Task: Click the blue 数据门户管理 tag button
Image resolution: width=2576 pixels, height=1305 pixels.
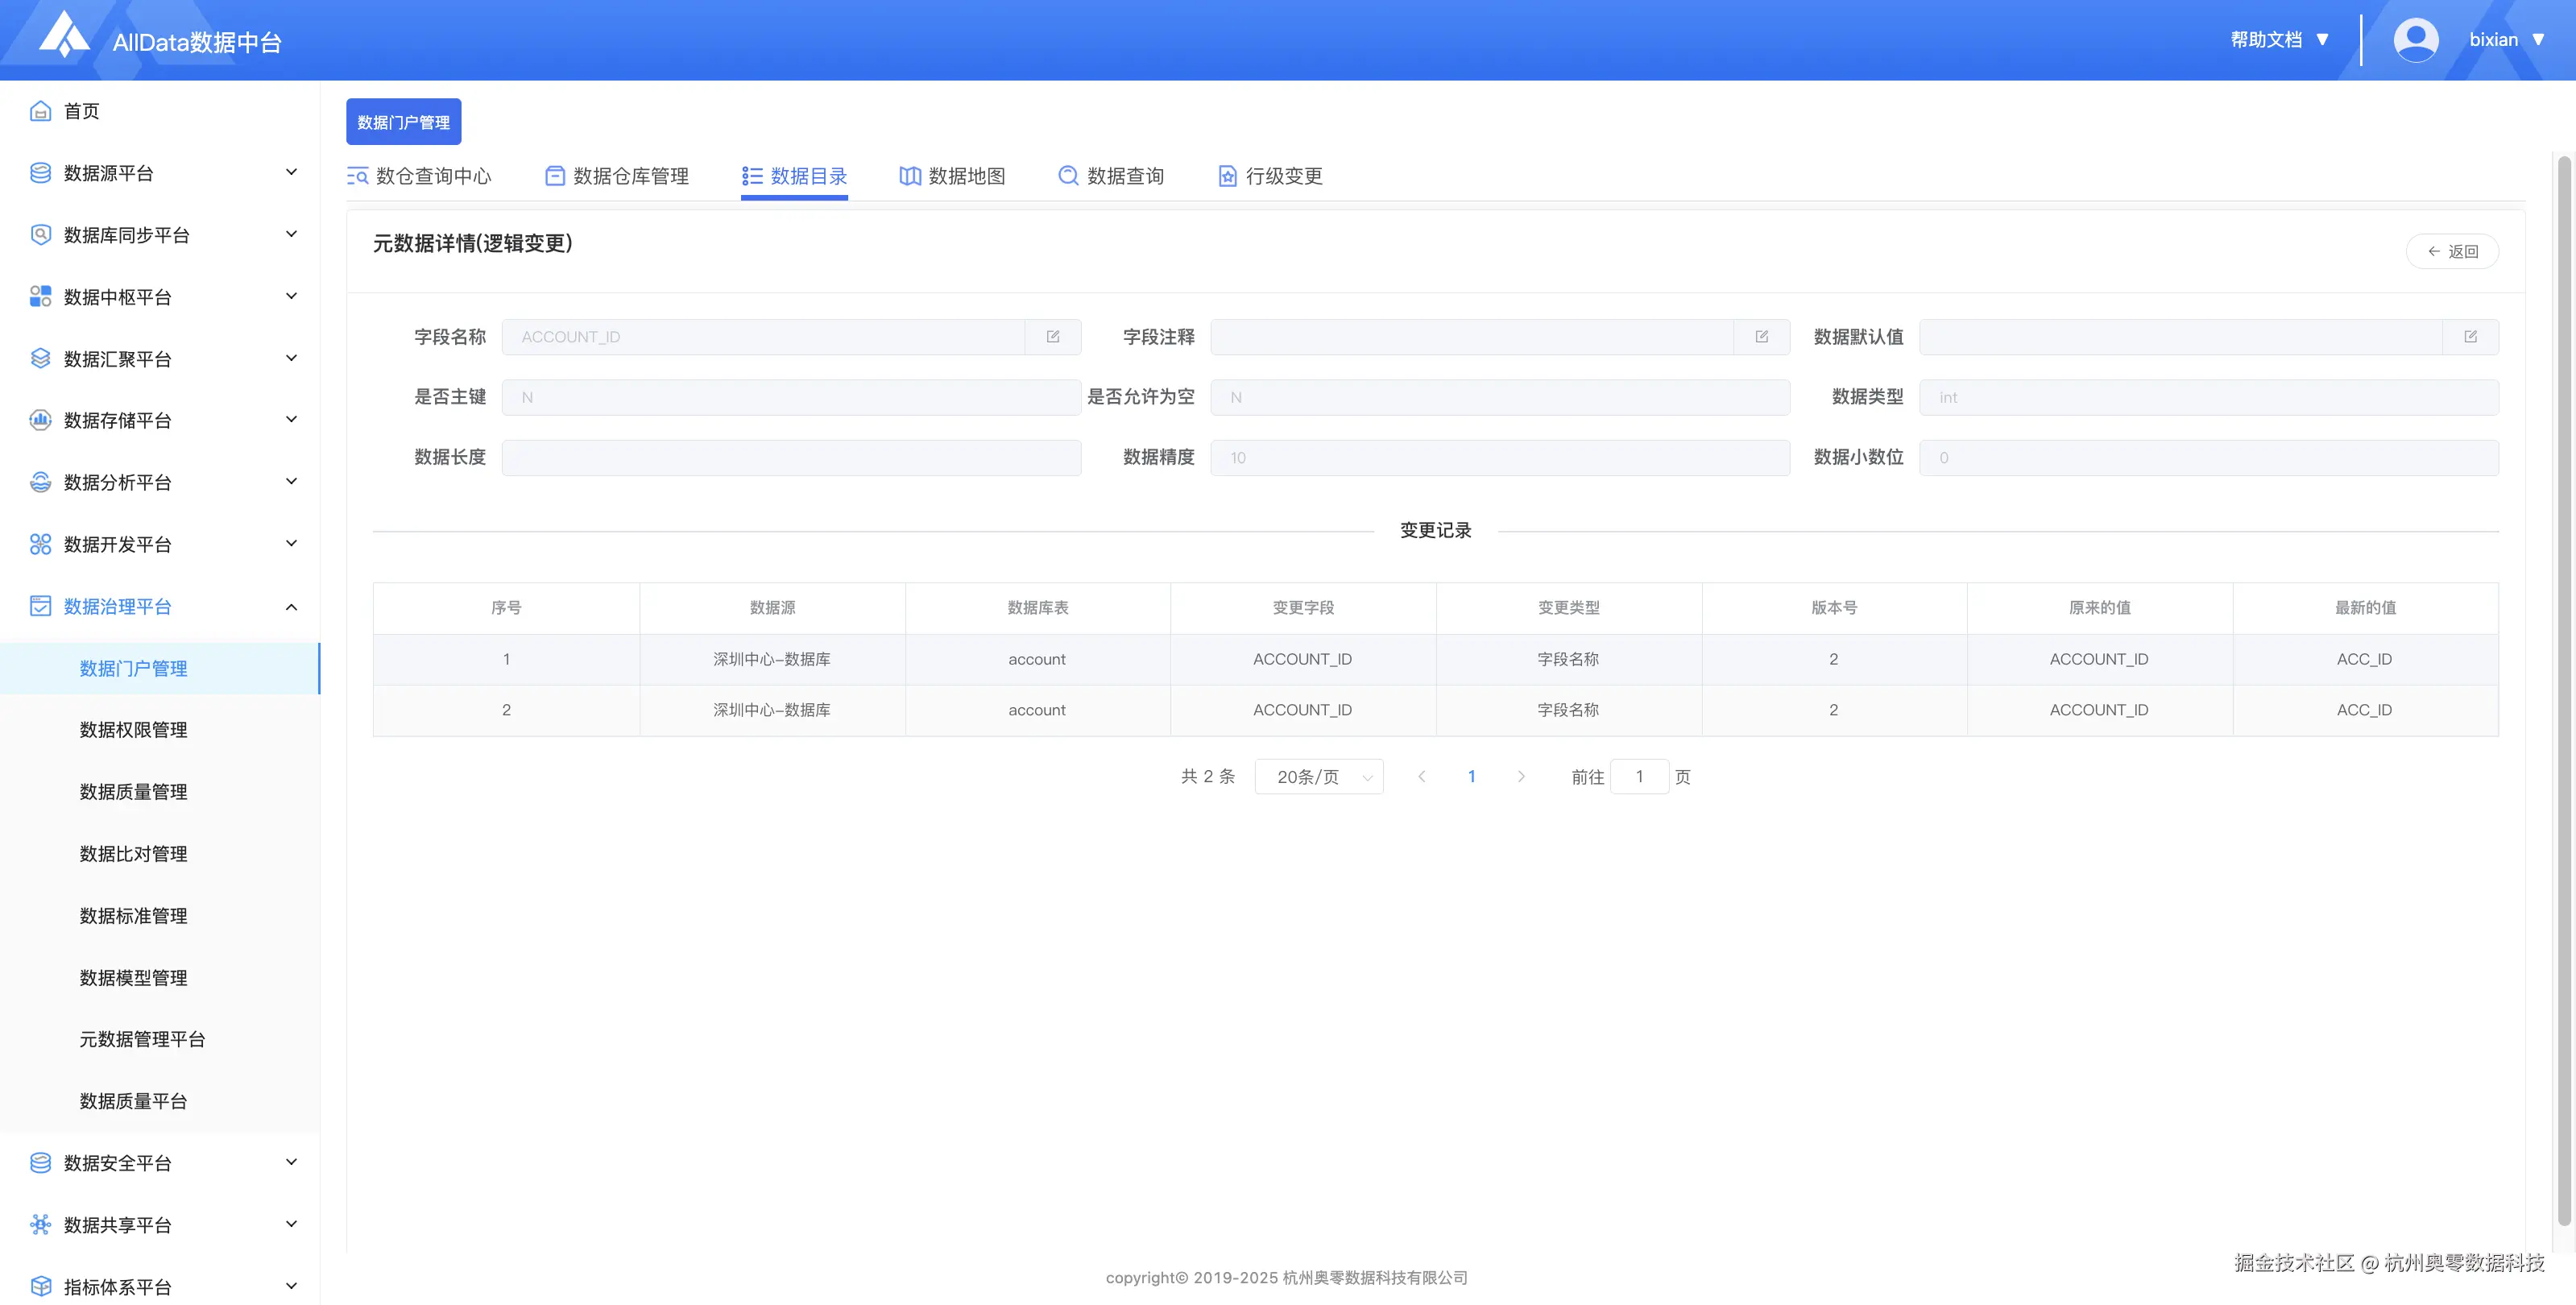Action: [x=403, y=122]
